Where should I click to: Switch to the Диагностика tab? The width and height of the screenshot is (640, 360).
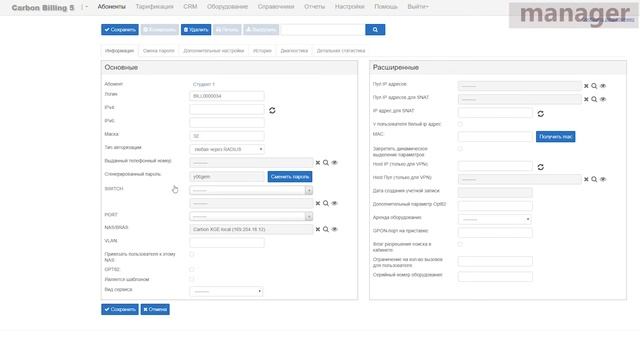click(x=294, y=51)
